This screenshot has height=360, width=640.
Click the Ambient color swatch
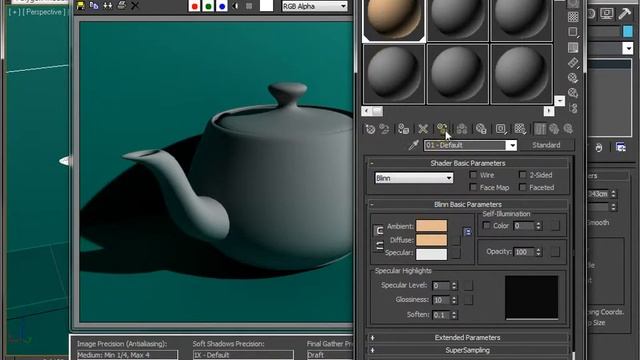point(431,226)
